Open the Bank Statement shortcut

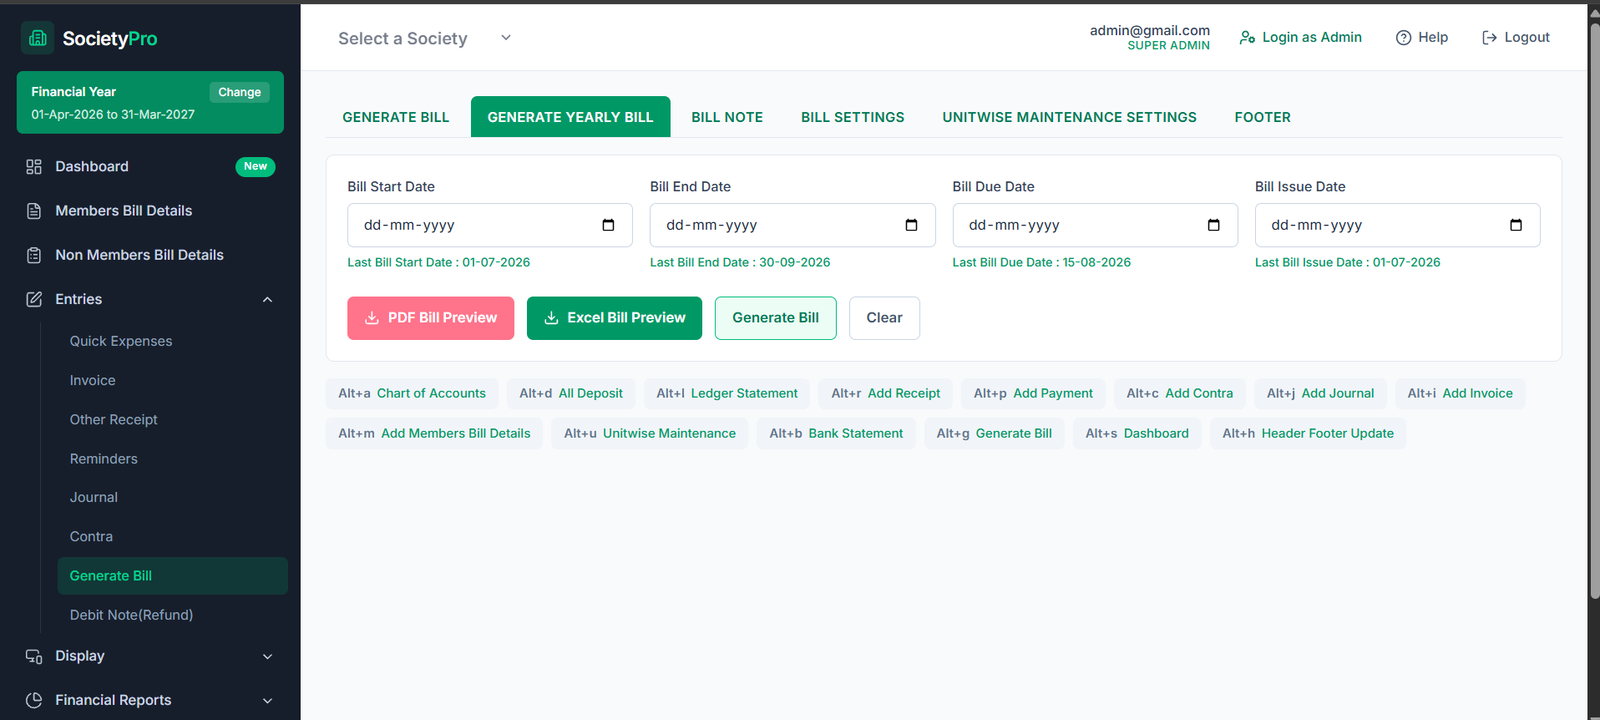836,433
